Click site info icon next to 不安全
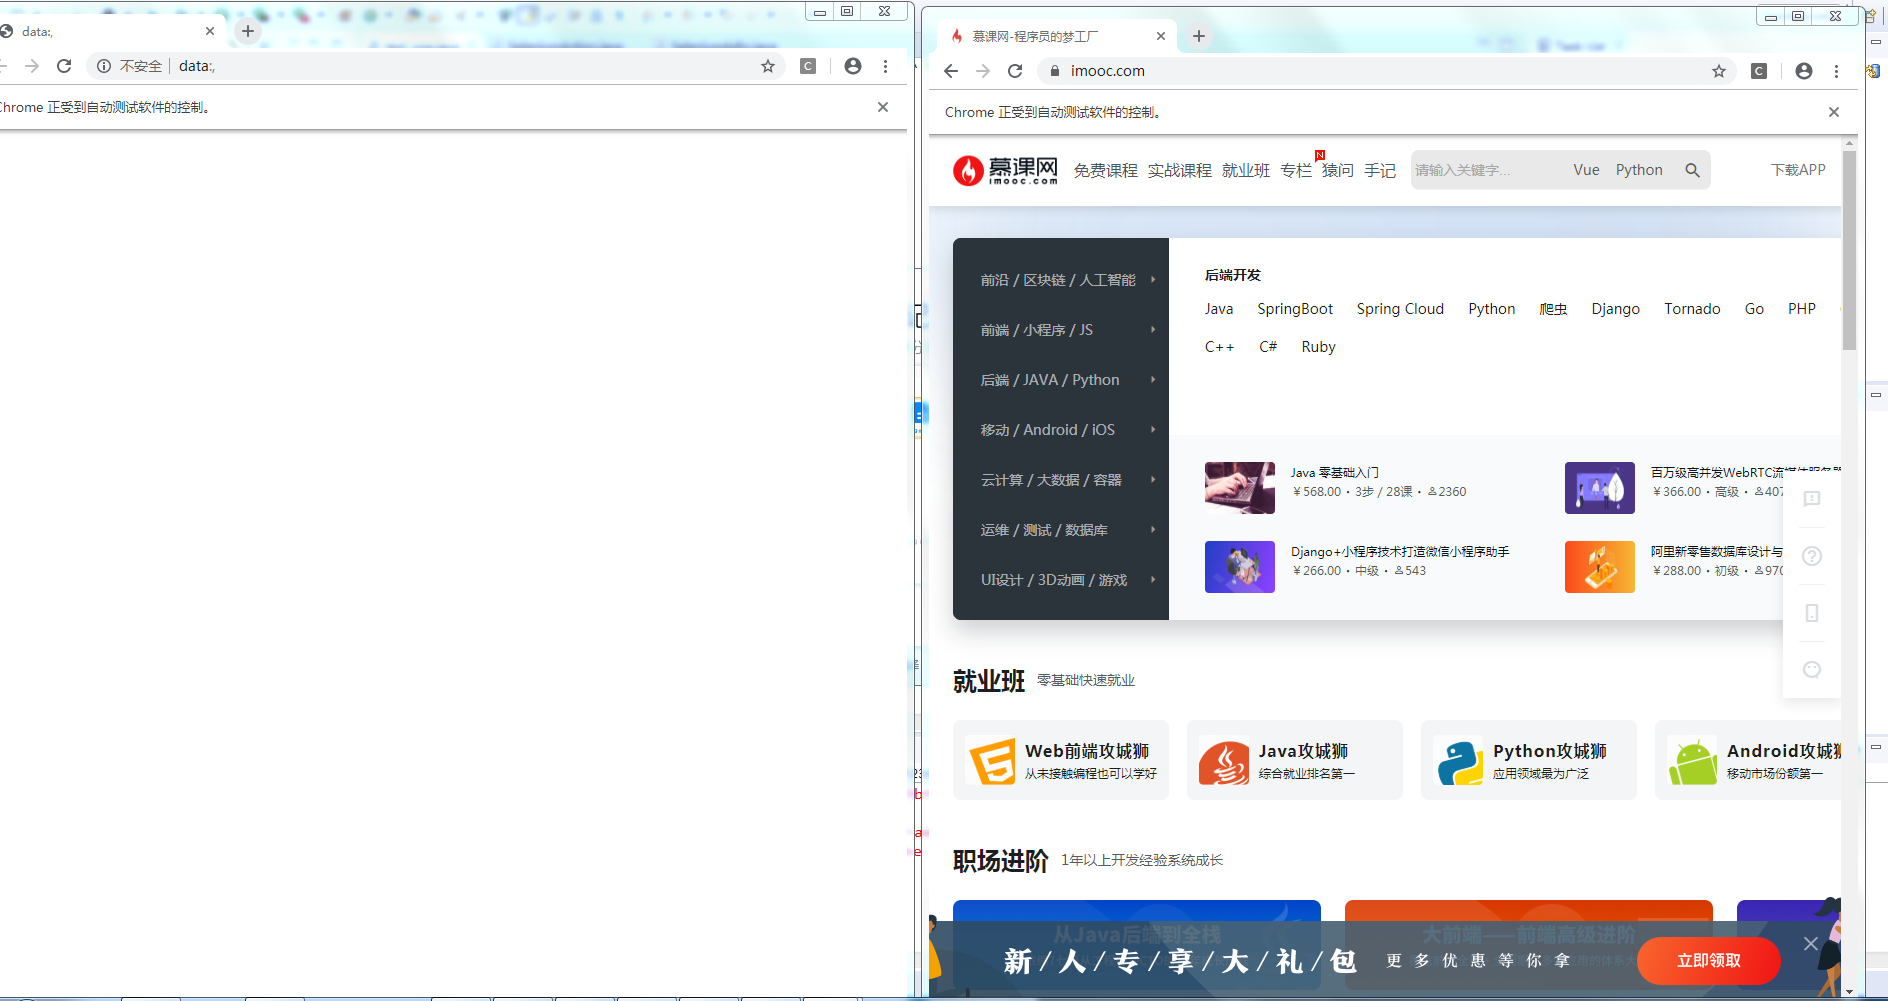 [x=104, y=66]
